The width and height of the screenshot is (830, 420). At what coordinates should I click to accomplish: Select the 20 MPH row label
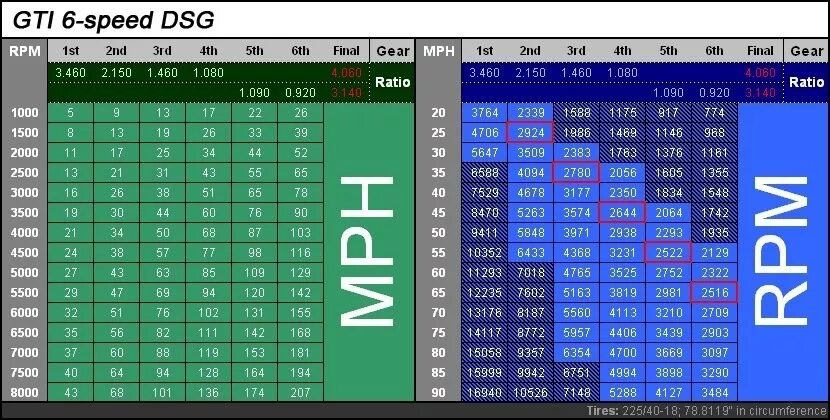[x=438, y=113]
